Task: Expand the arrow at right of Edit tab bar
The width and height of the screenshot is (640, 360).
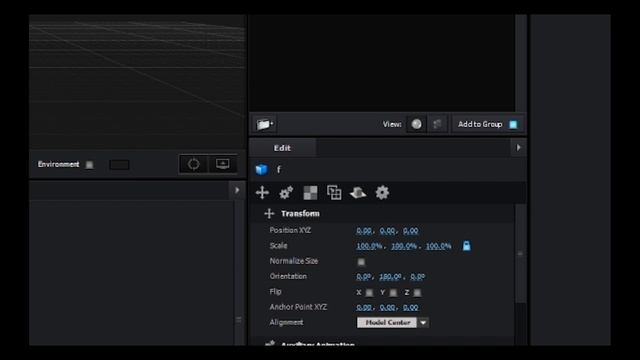Action: click(518, 147)
